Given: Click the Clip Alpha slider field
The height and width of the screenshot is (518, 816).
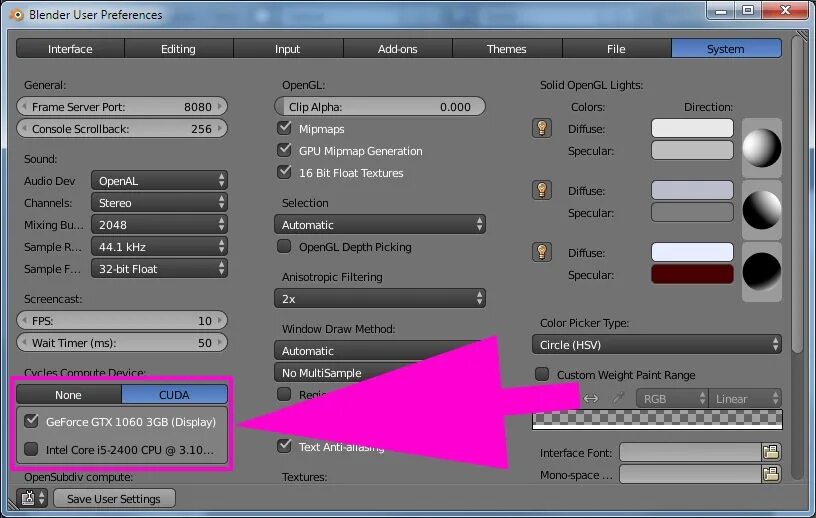Looking at the screenshot, I should coord(380,106).
